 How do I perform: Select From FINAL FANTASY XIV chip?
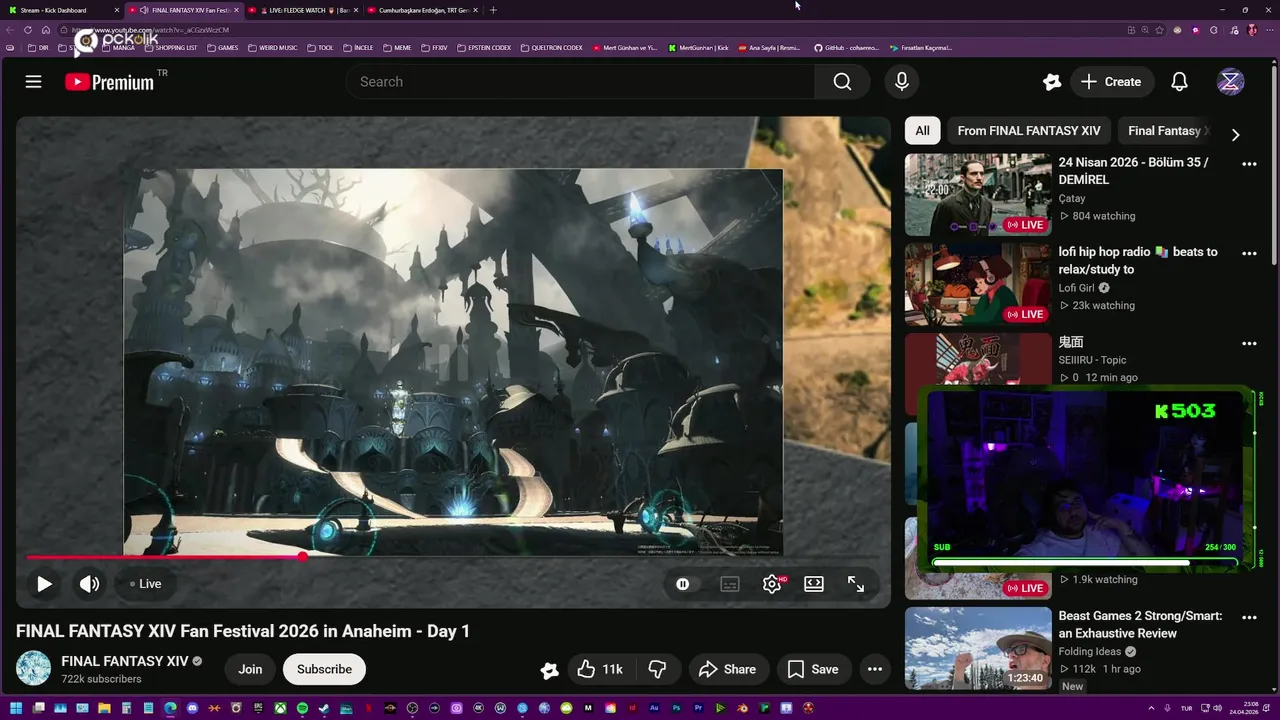pos(1028,131)
